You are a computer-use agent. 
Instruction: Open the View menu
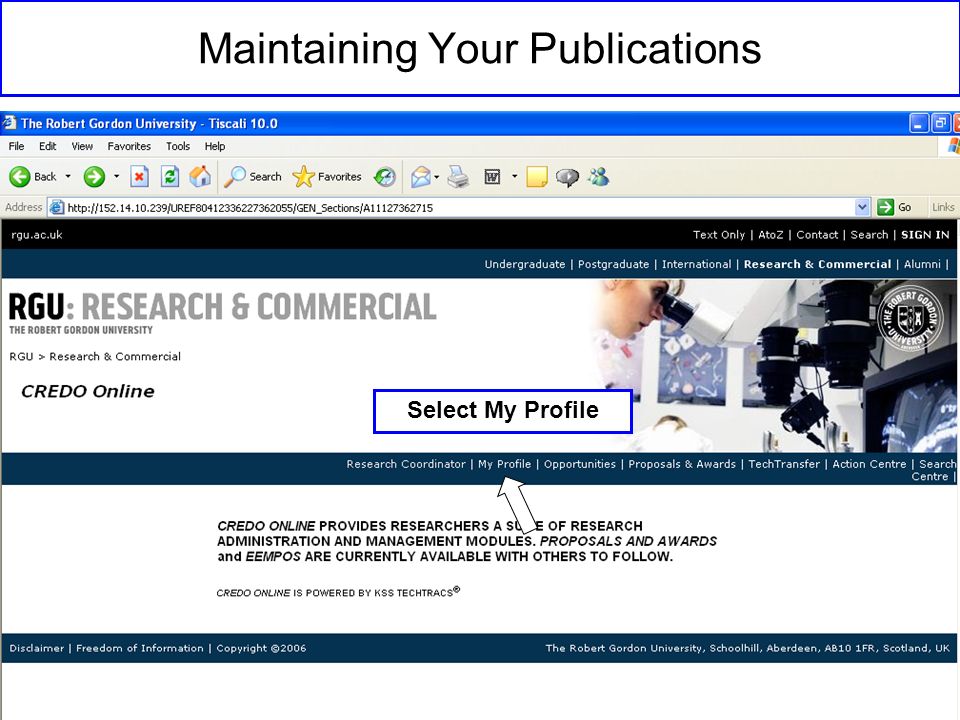click(82, 146)
